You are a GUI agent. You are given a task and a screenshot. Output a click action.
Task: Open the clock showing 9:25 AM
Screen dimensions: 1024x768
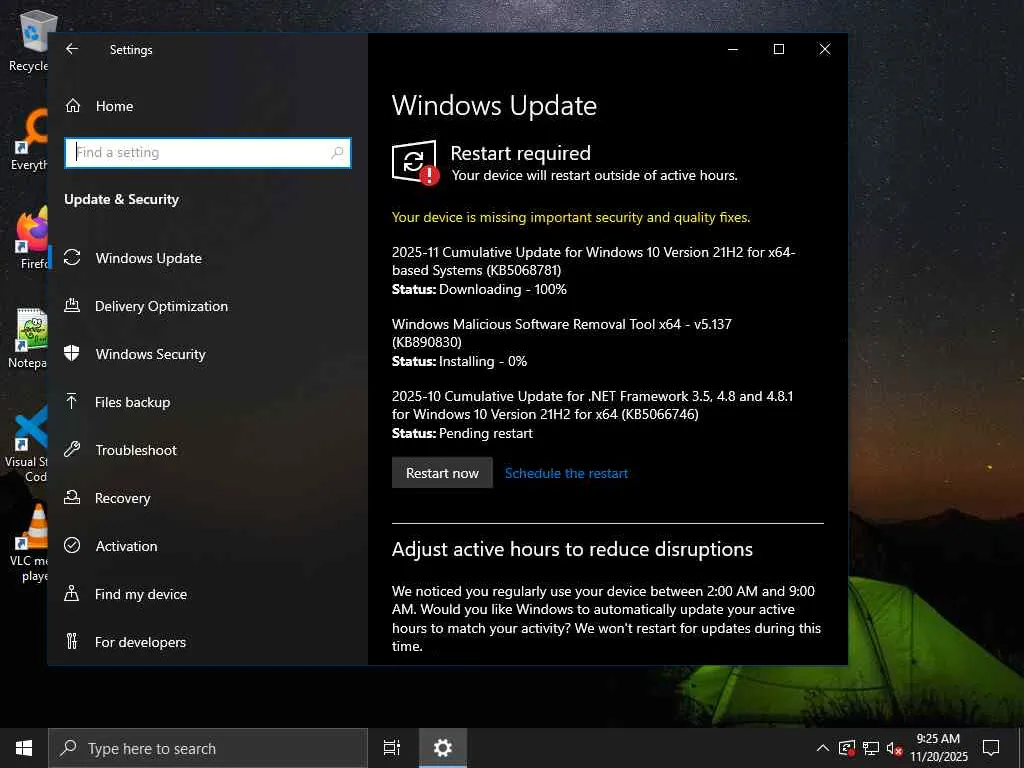click(x=938, y=748)
